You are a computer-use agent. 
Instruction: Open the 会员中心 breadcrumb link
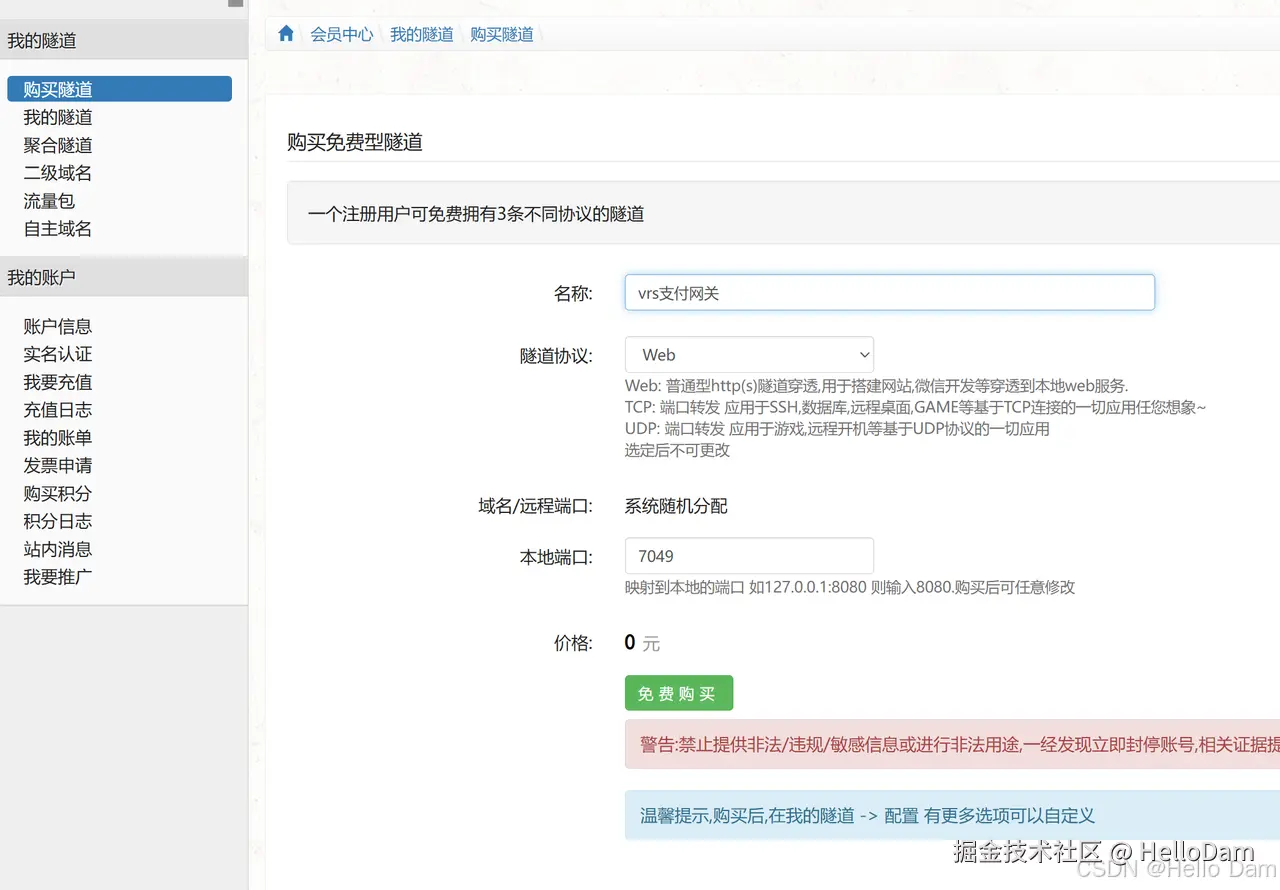coord(341,33)
